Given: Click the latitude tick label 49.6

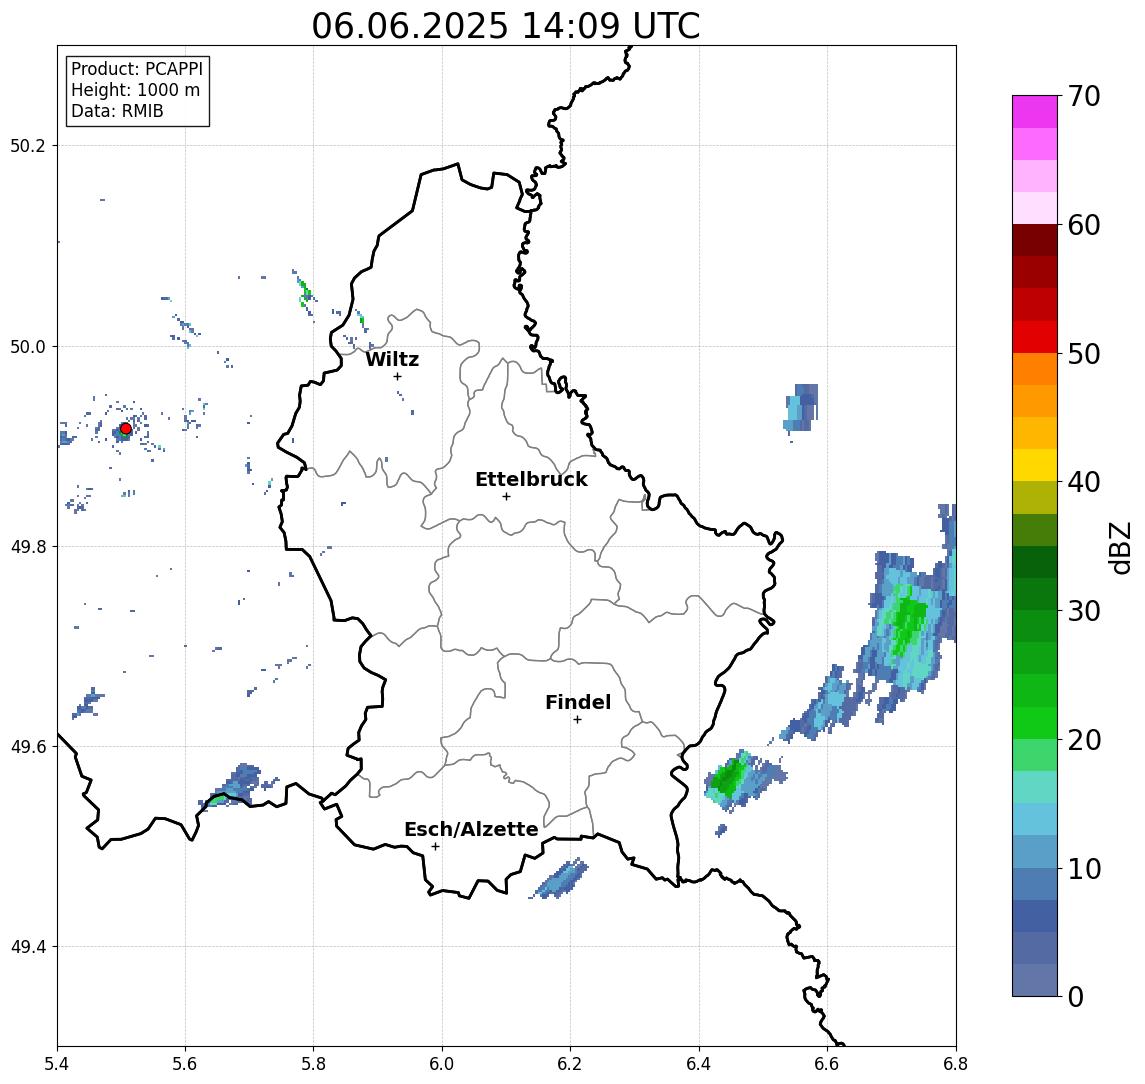Looking at the screenshot, I should pos(28,747).
